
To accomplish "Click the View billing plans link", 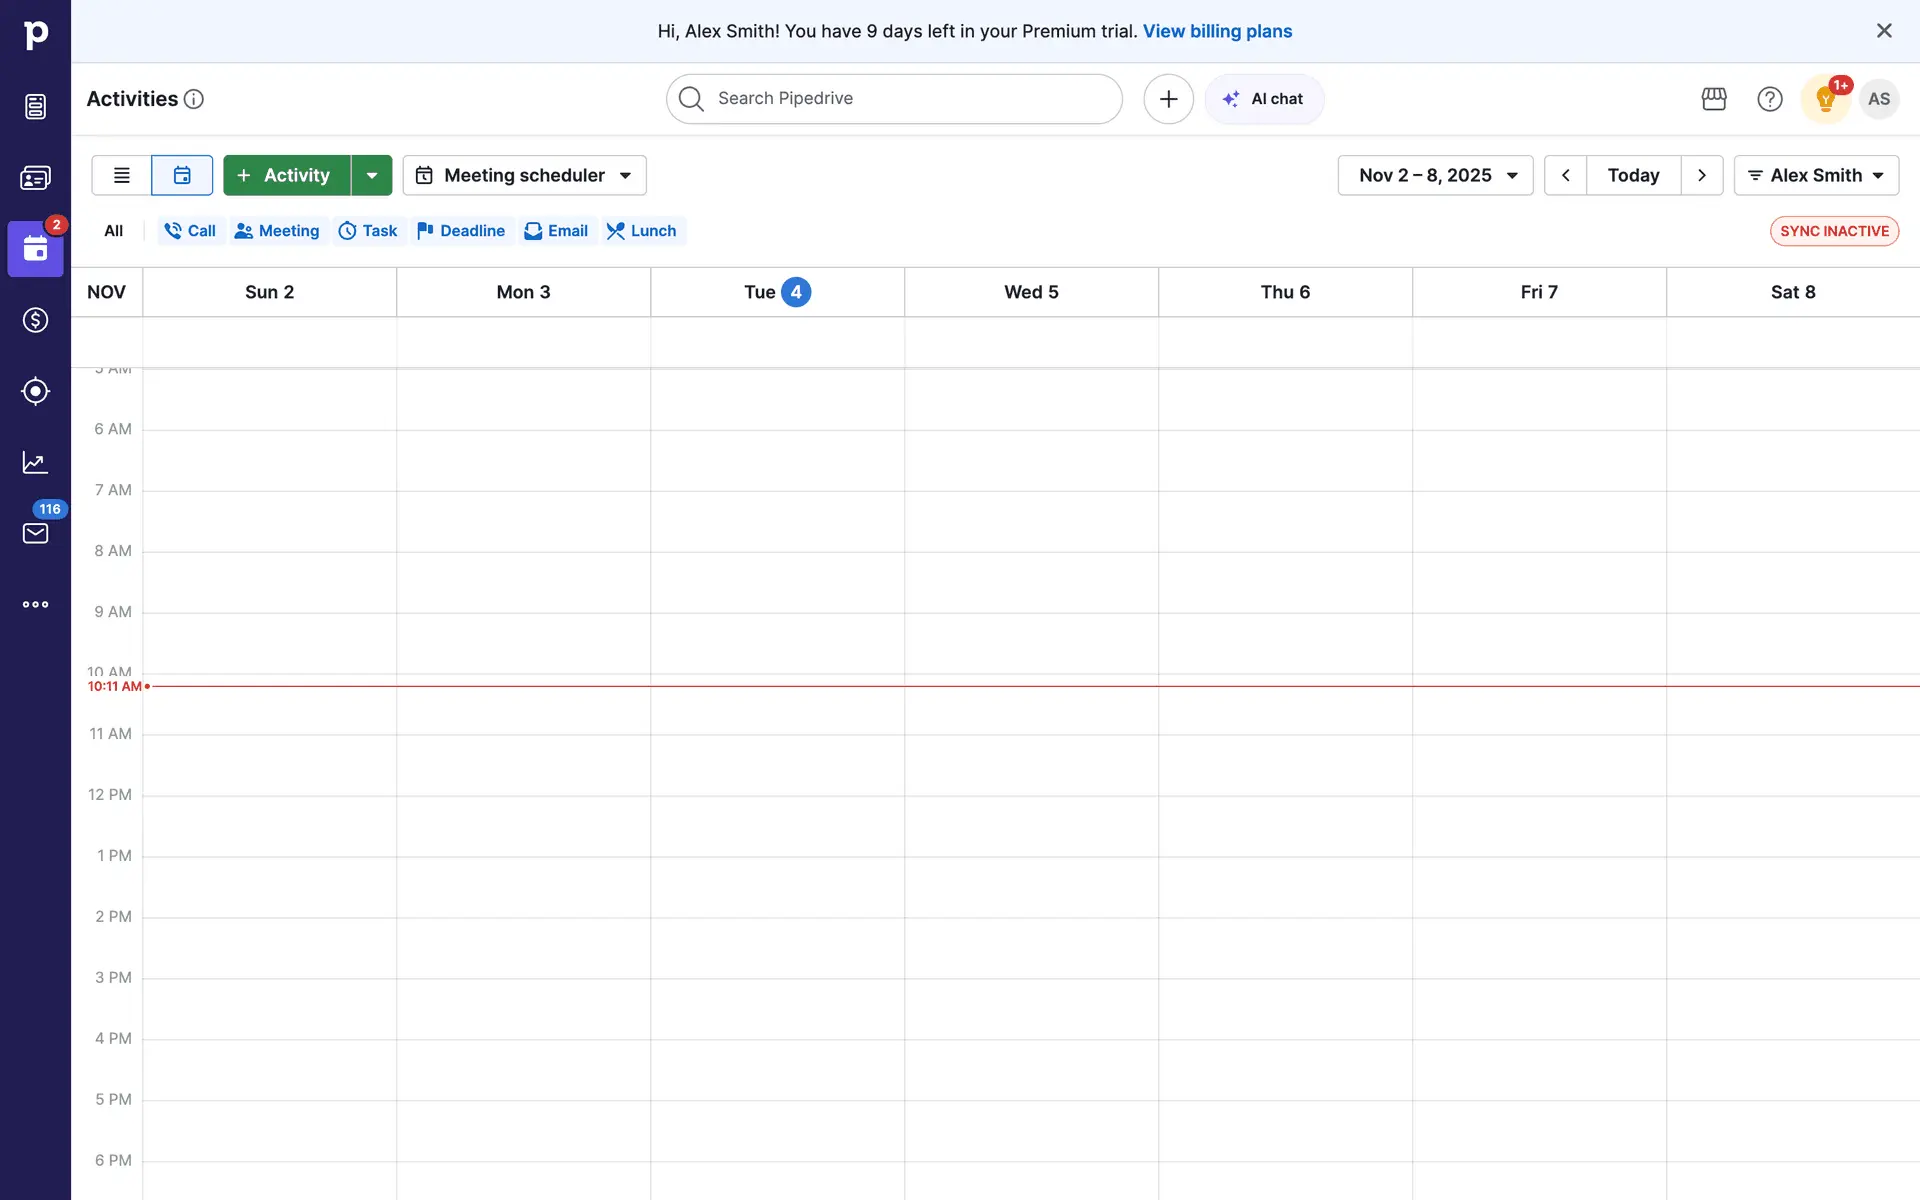I will (1217, 31).
